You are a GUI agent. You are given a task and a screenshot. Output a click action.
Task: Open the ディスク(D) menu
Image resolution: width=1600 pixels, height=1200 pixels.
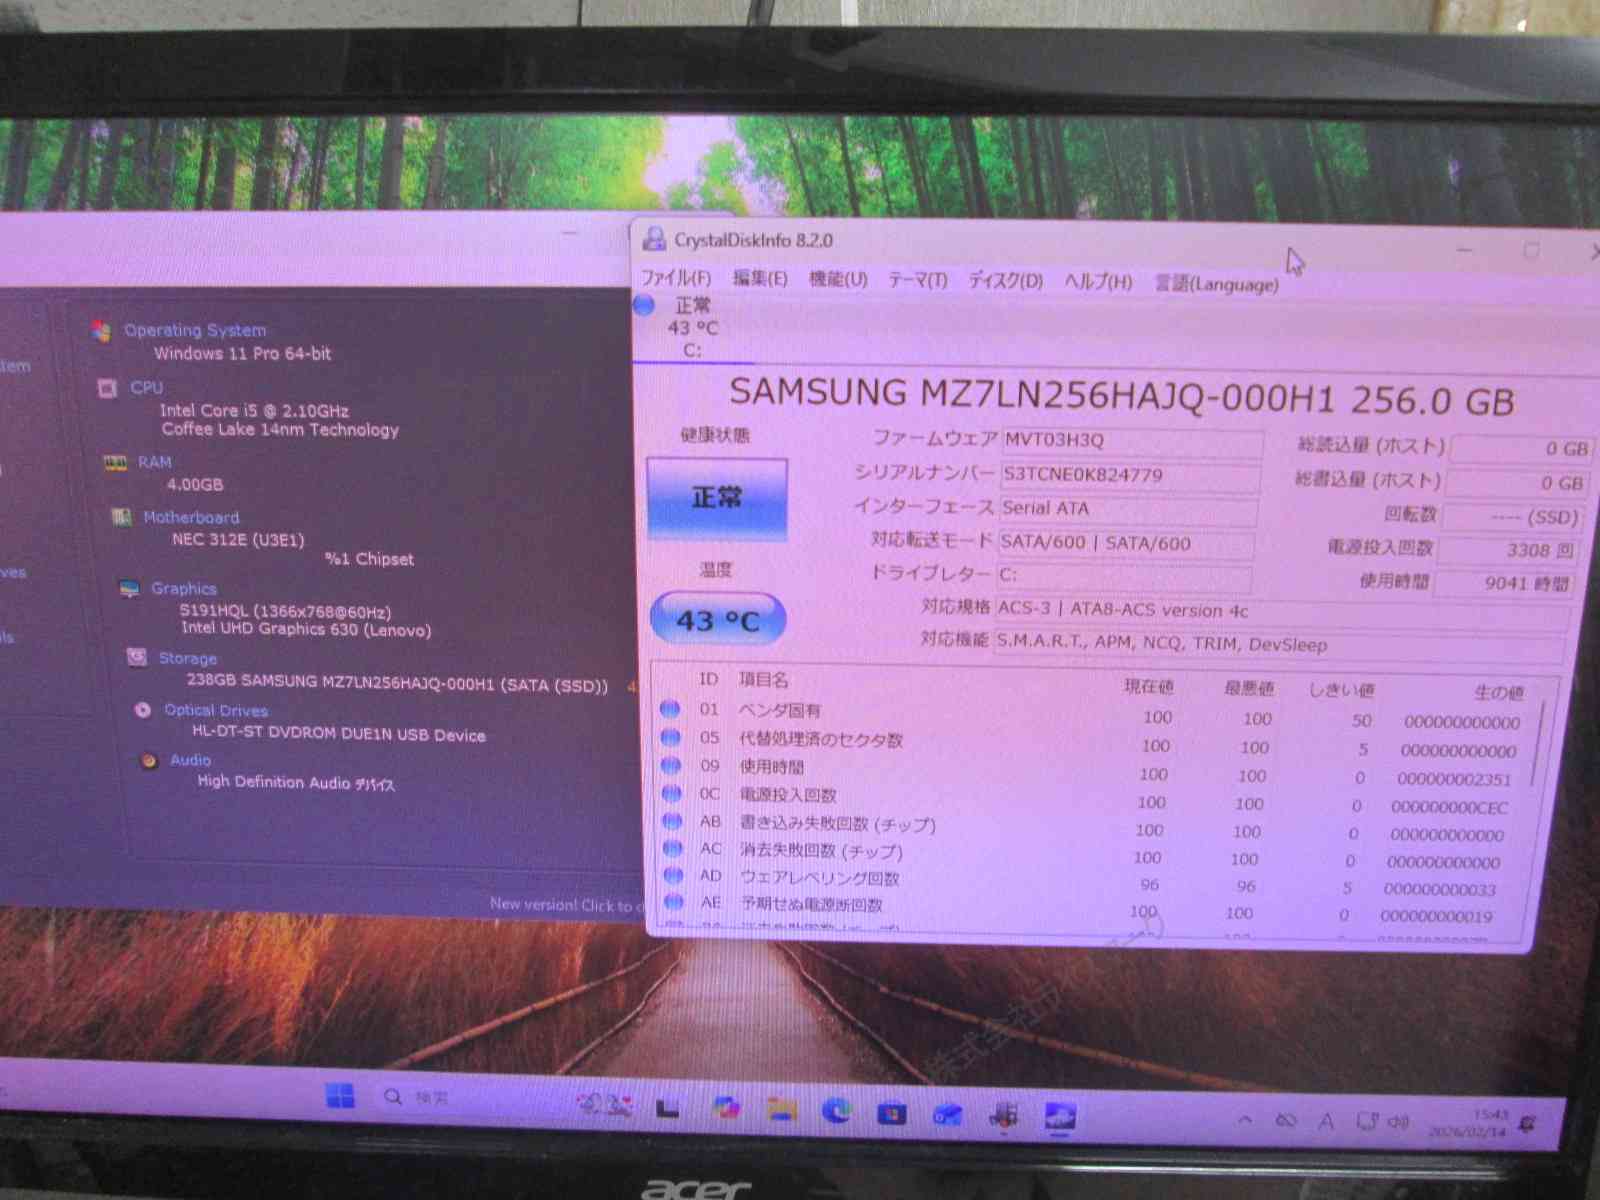[1005, 281]
